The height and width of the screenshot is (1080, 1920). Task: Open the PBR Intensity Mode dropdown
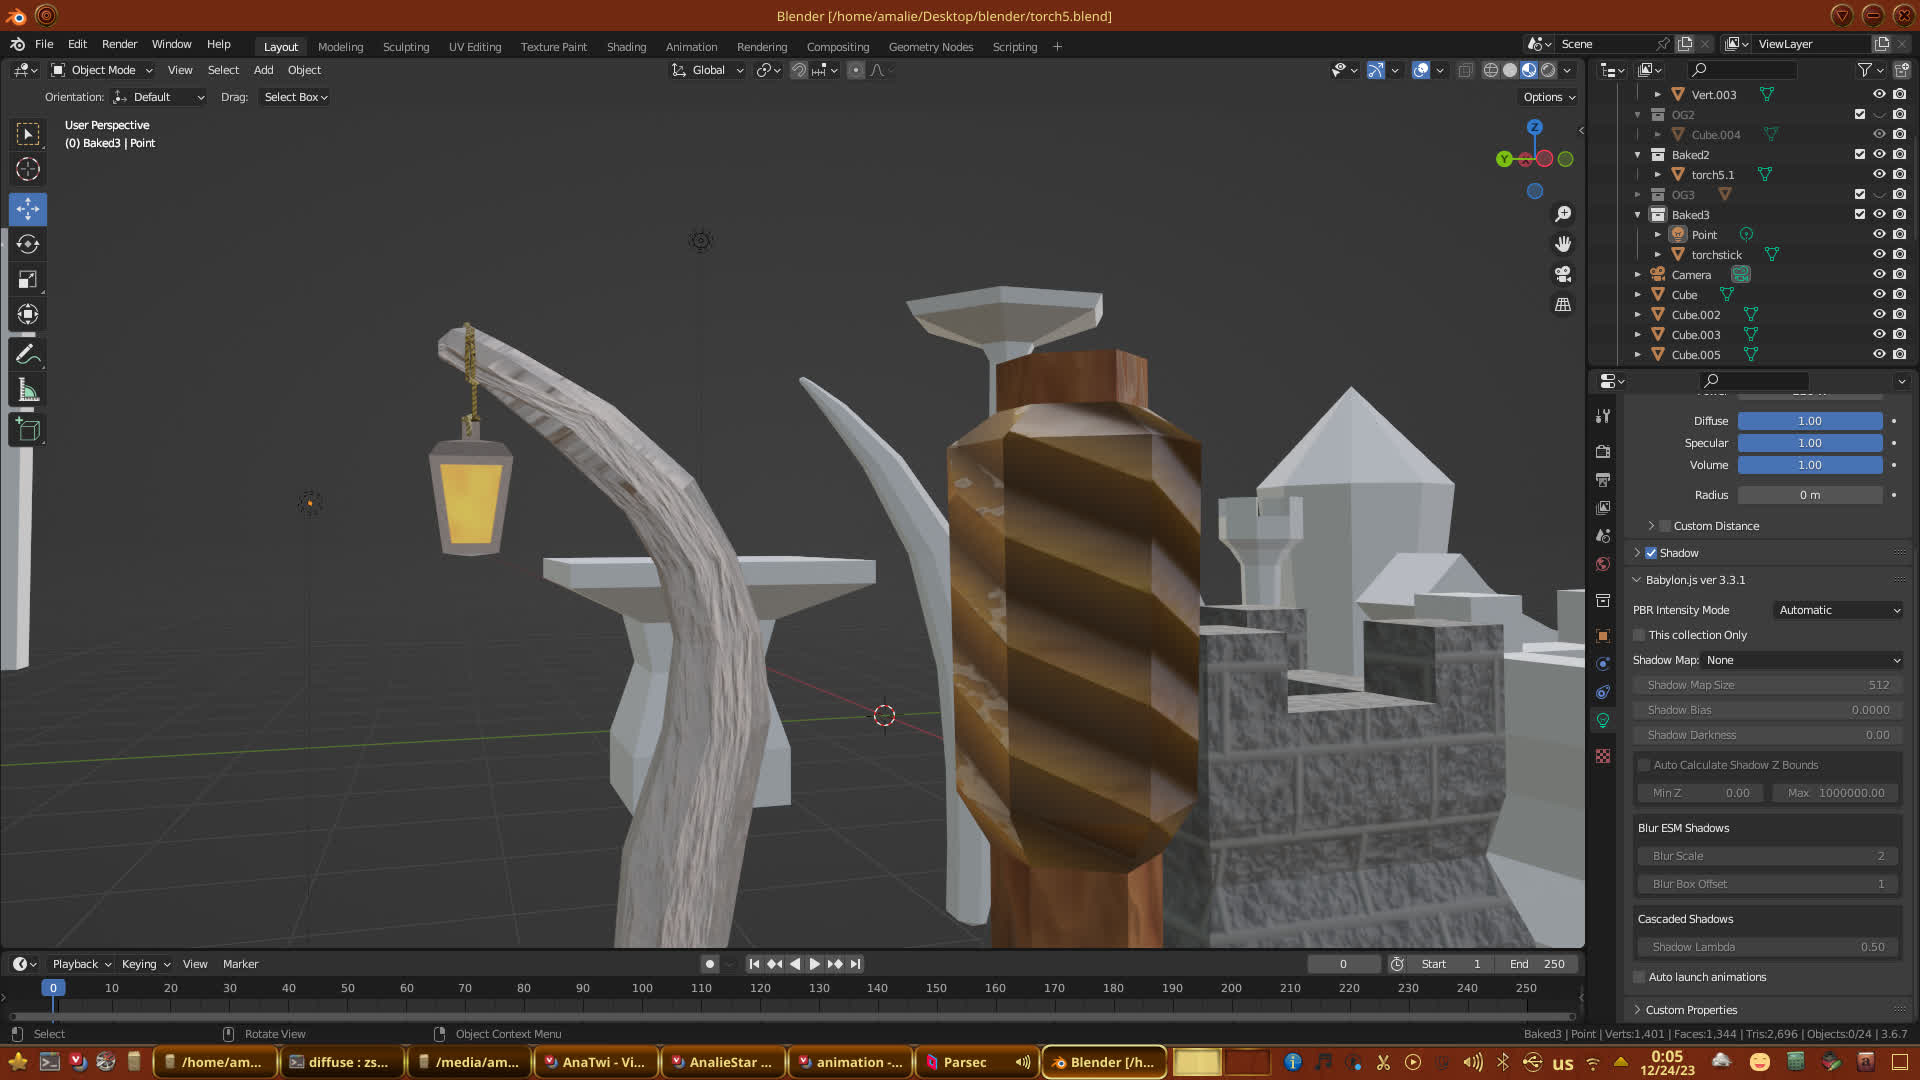point(1838,610)
